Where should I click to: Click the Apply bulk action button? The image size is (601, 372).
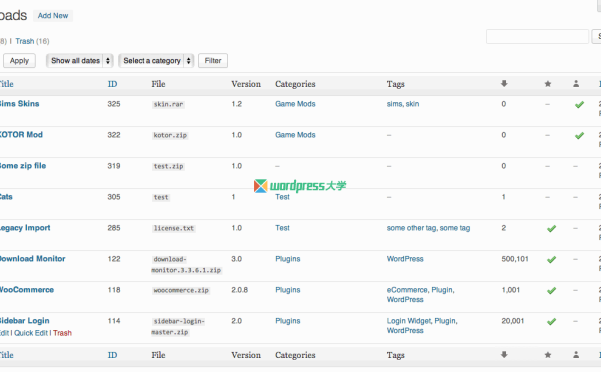[x=19, y=61]
